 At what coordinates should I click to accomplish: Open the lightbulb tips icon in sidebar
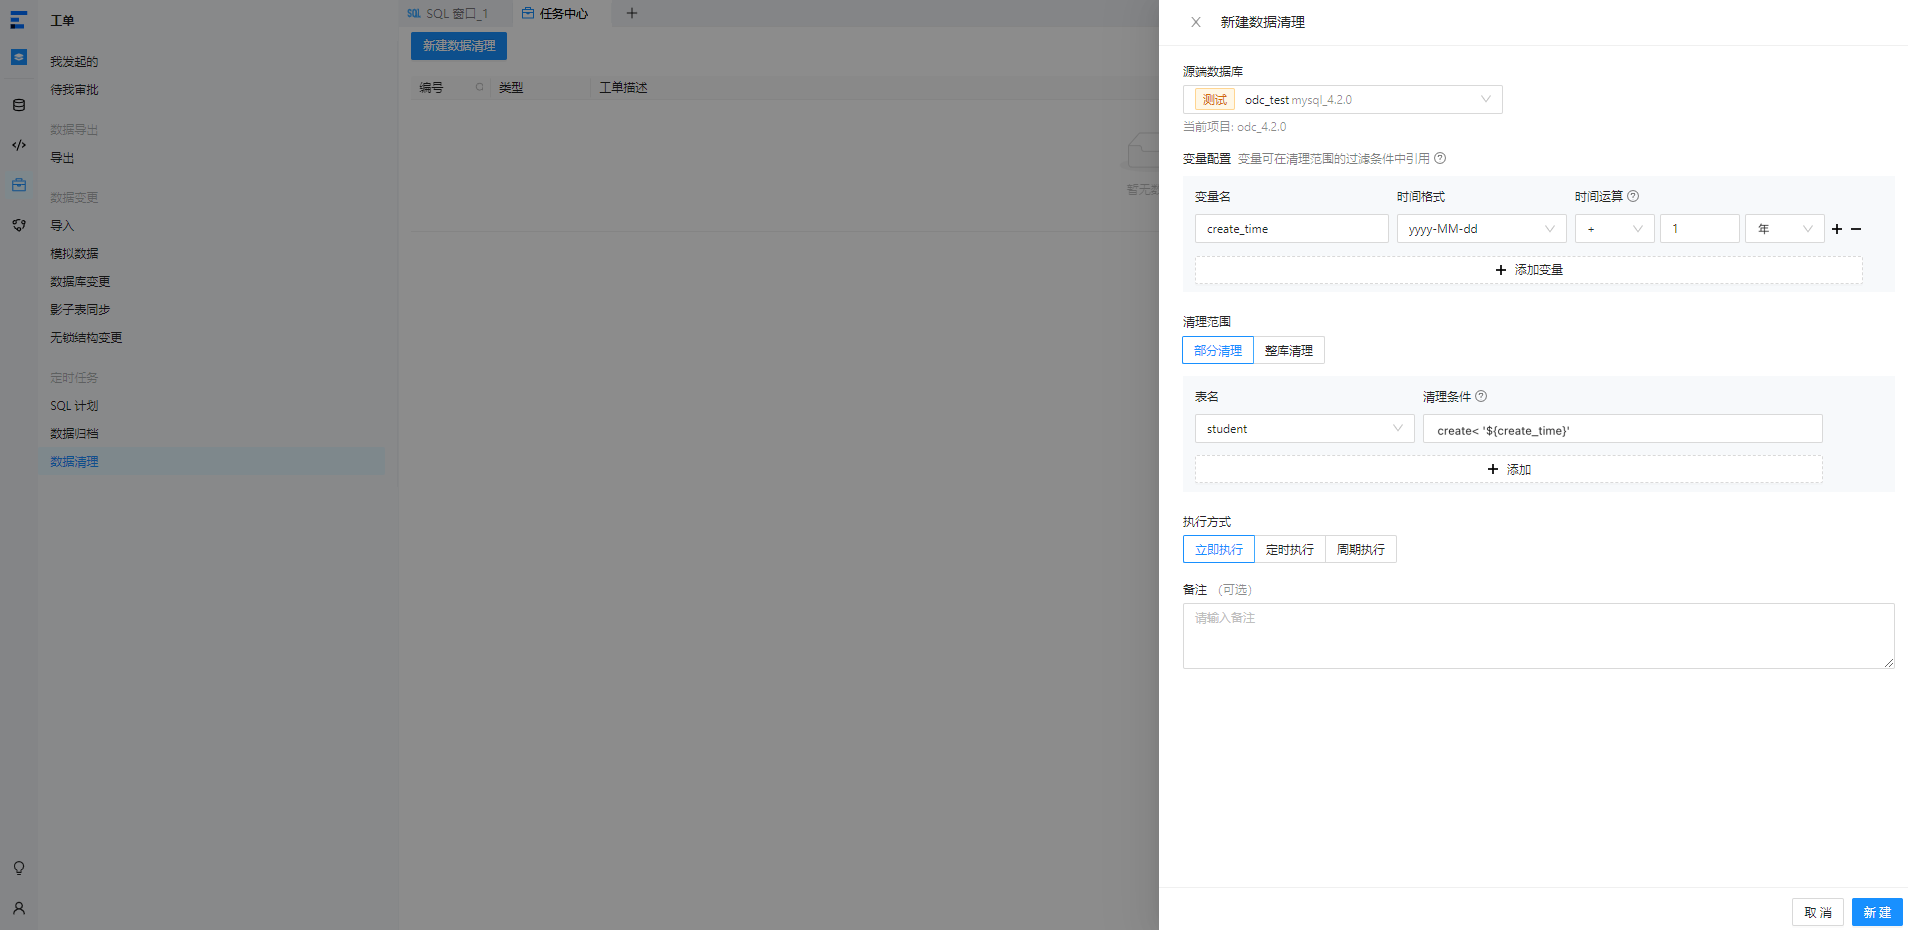coord(19,868)
